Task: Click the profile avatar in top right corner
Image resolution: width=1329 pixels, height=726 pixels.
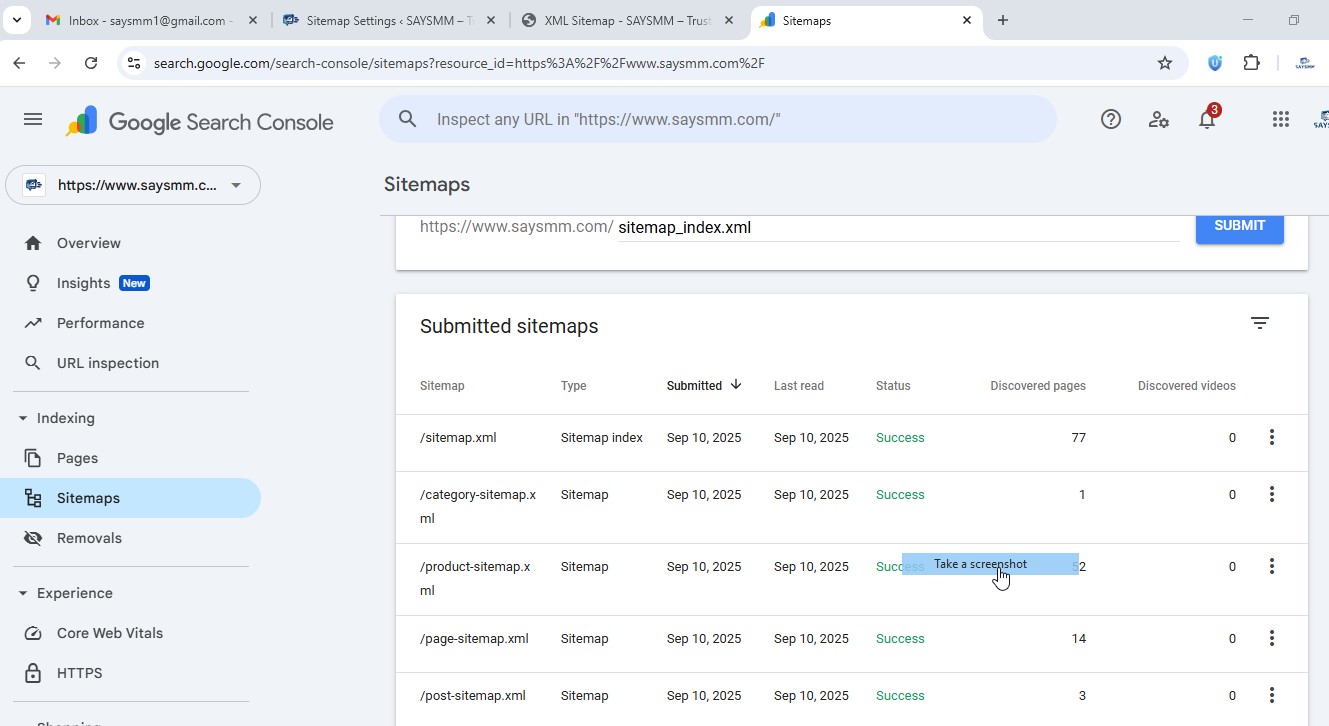Action: tap(1319, 119)
